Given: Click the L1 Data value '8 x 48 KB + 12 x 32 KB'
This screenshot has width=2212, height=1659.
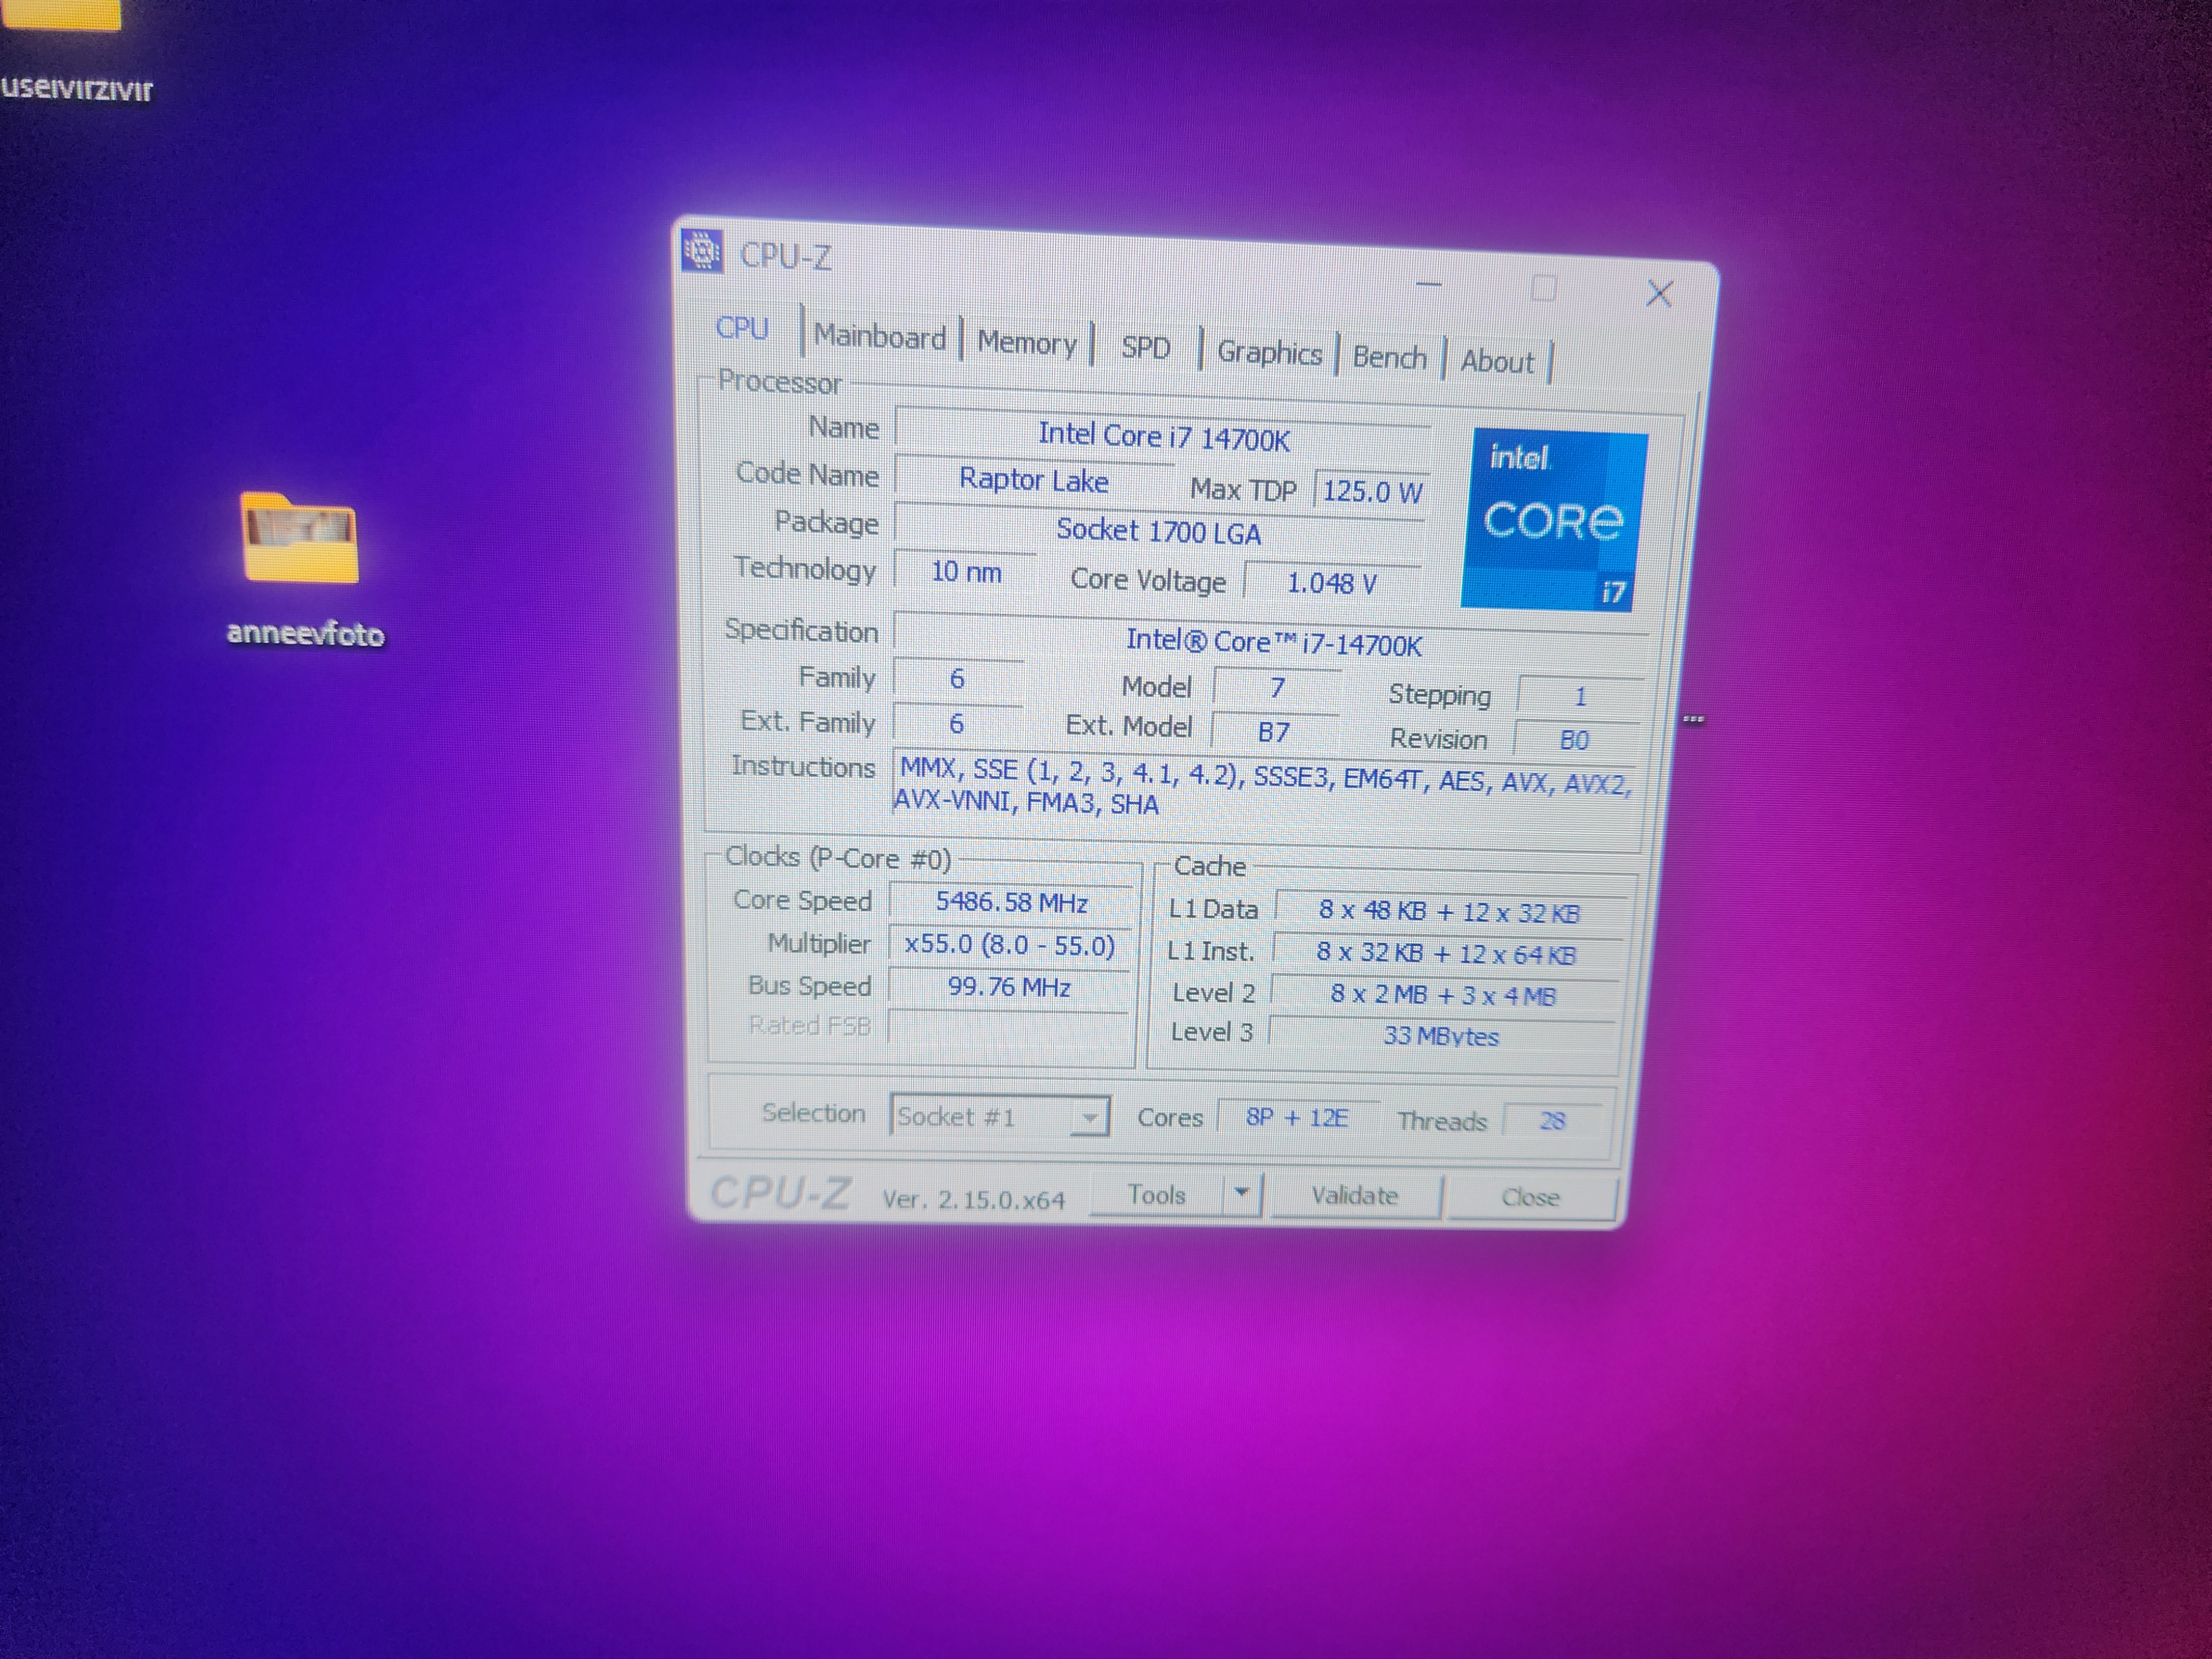Looking at the screenshot, I should [x=1449, y=911].
